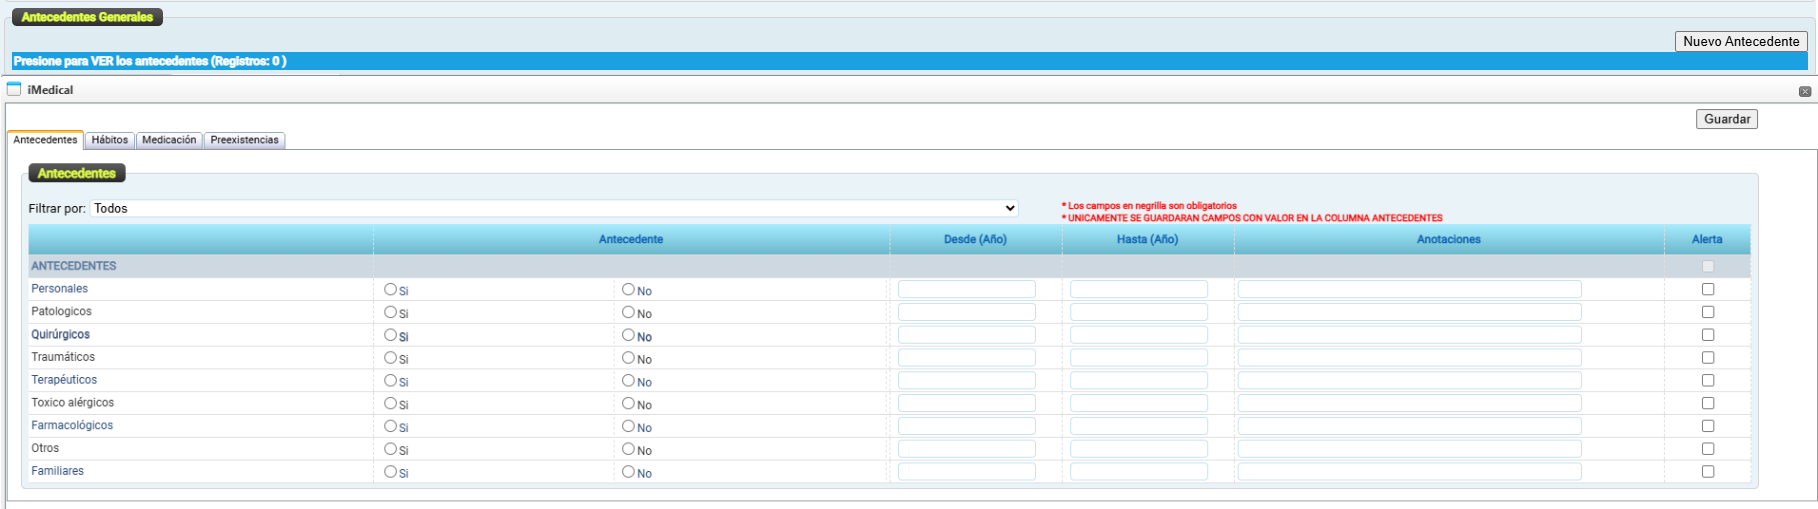Open the Medicación tab
The image size is (1818, 509).
click(169, 140)
